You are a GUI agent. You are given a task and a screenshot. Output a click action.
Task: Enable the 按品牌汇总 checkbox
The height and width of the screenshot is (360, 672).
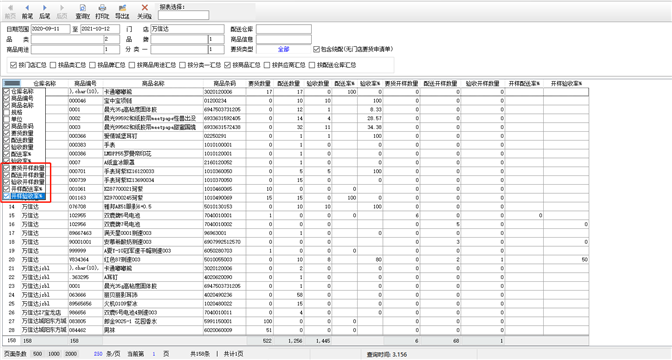click(92, 65)
